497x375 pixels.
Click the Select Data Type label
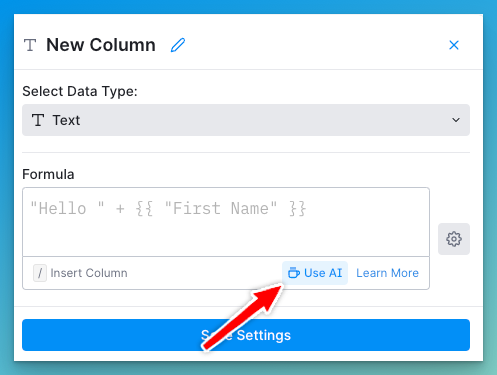tap(80, 91)
